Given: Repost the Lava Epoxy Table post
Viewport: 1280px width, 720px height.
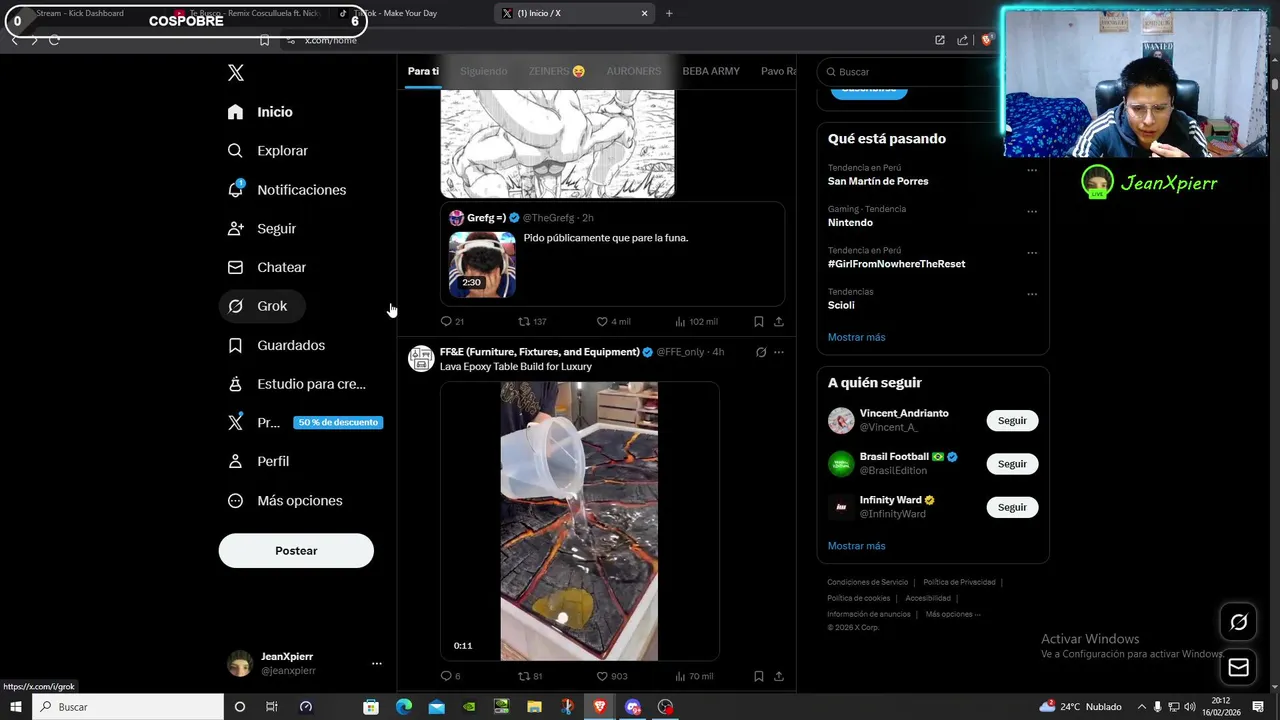Looking at the screenshot, I should coord(530,676).
